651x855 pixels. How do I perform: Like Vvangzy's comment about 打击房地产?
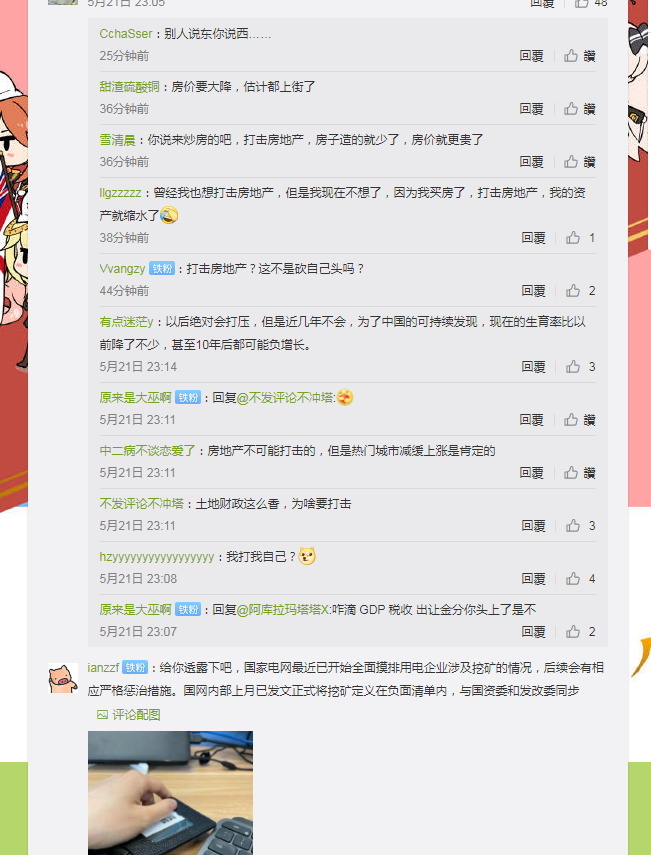pos(572,291)
